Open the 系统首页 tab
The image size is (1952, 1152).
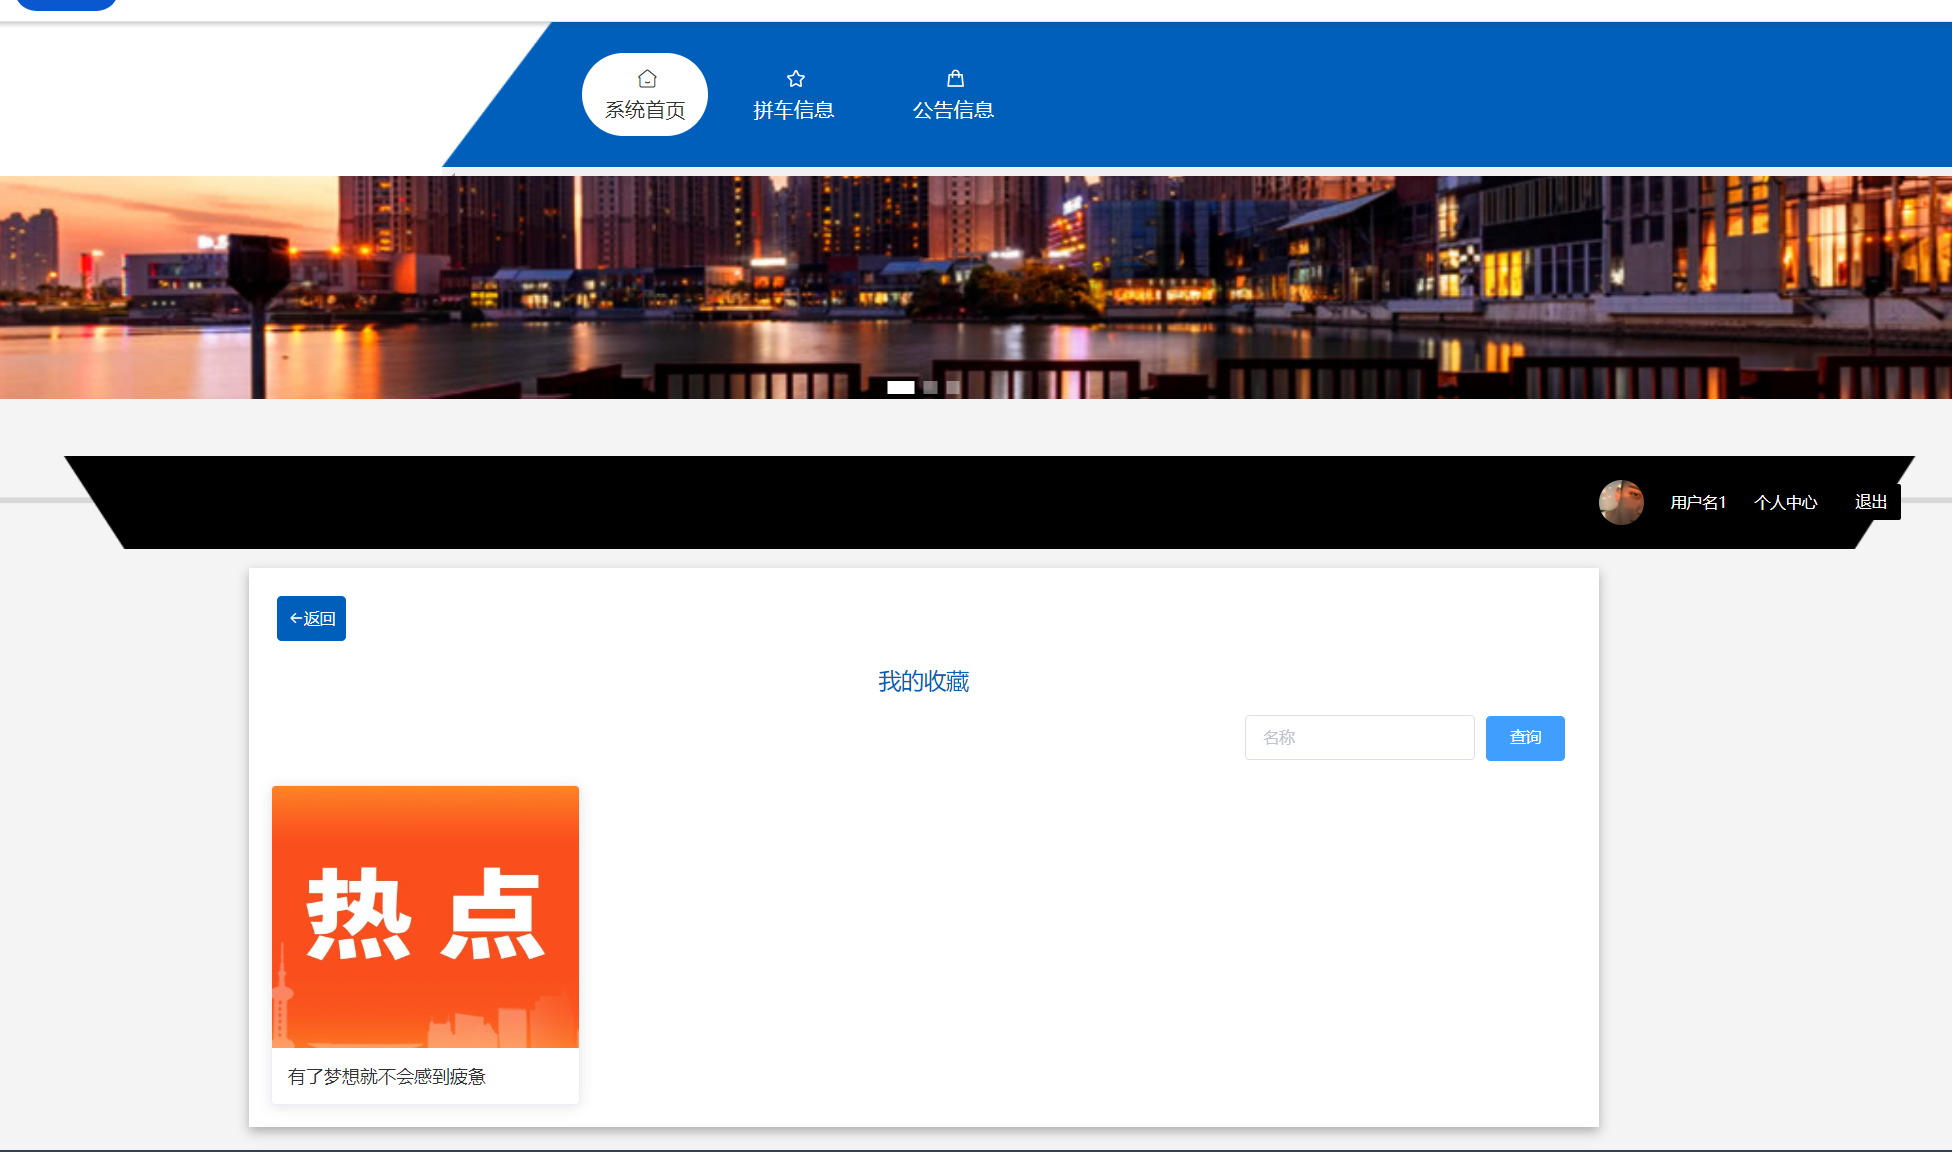click(x=645, y=111)
